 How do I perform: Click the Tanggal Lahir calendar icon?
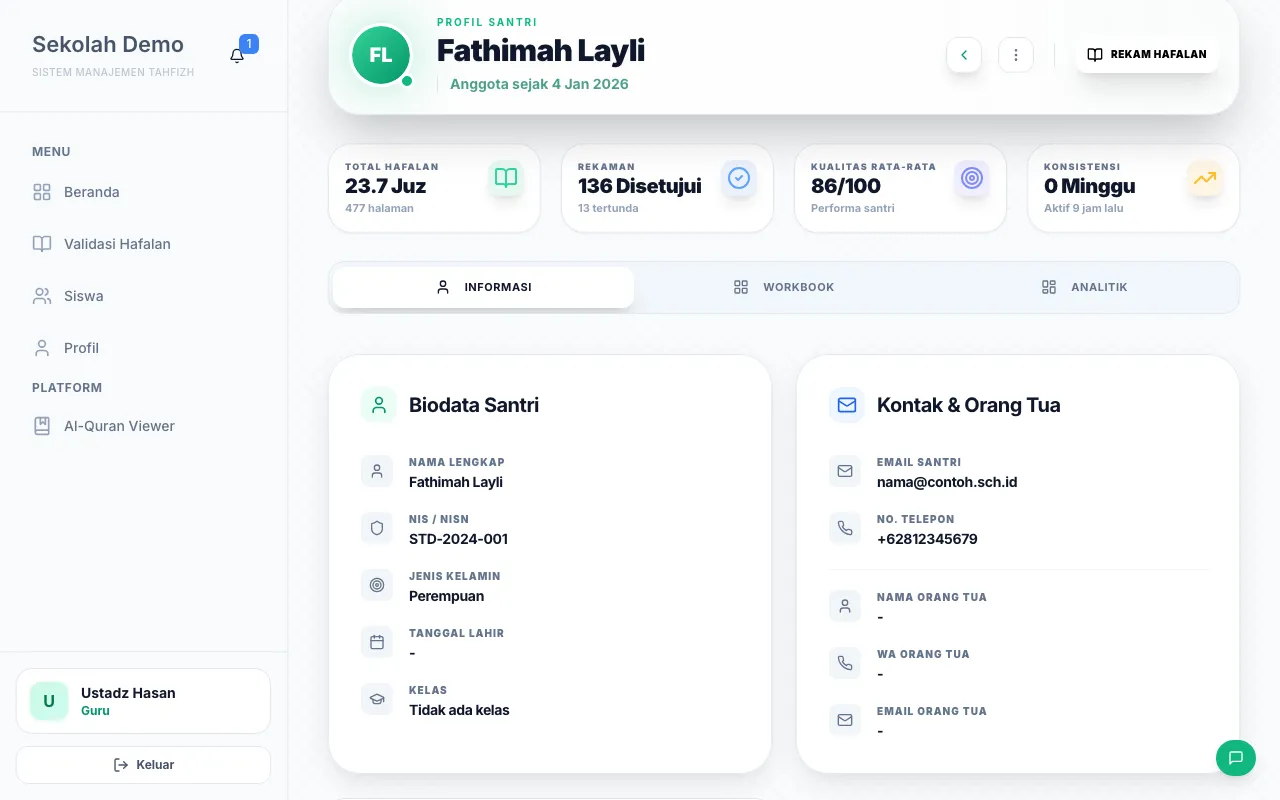(x=377, y=642)
